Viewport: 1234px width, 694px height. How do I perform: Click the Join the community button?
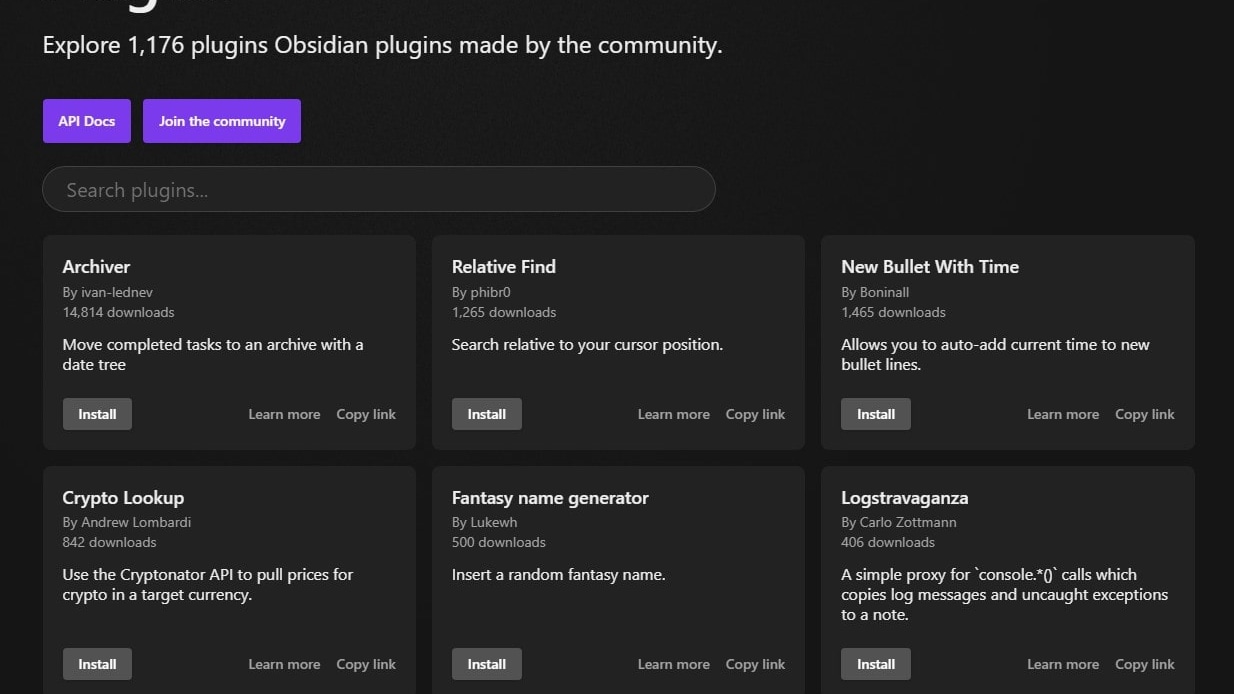(221, 120)
